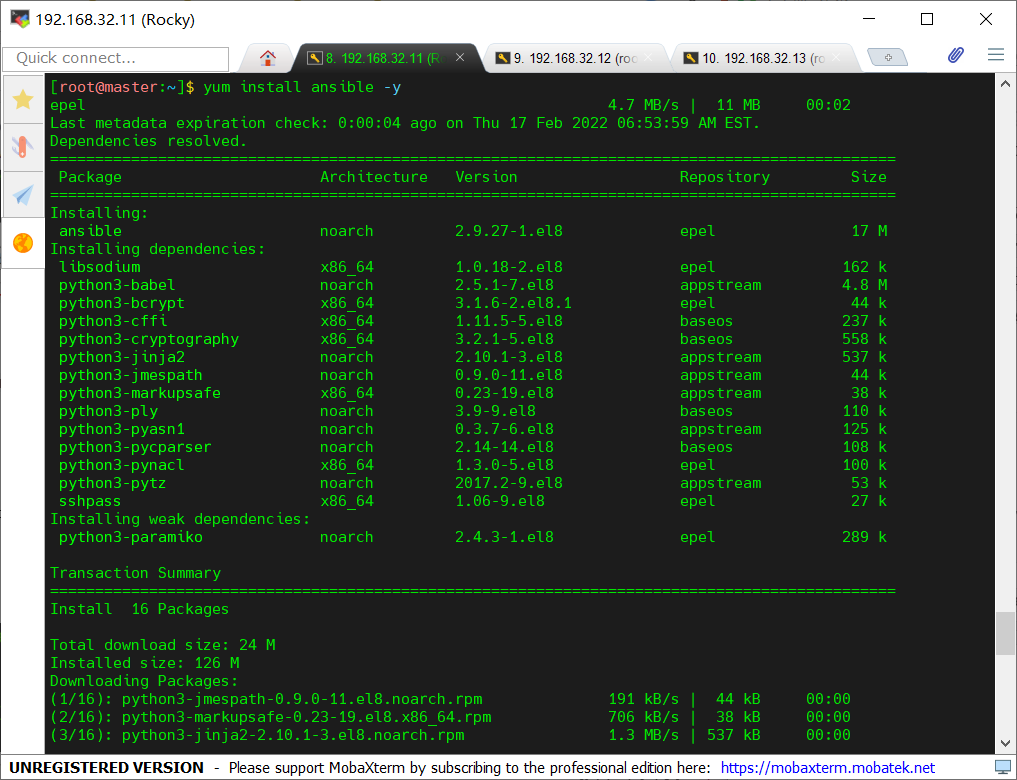Click 'Install 16 Packages' text
The image size is (1017, 780).
[139, 609]
